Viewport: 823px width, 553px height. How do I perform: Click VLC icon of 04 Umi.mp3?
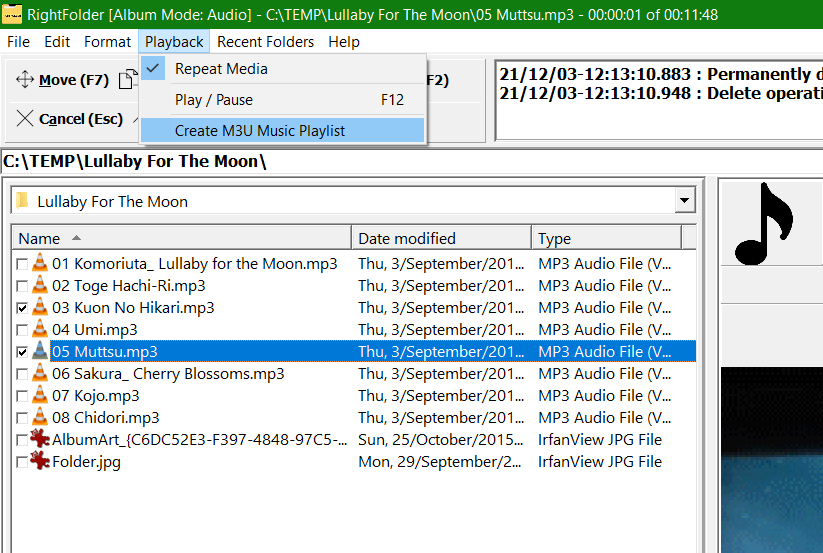40,329
